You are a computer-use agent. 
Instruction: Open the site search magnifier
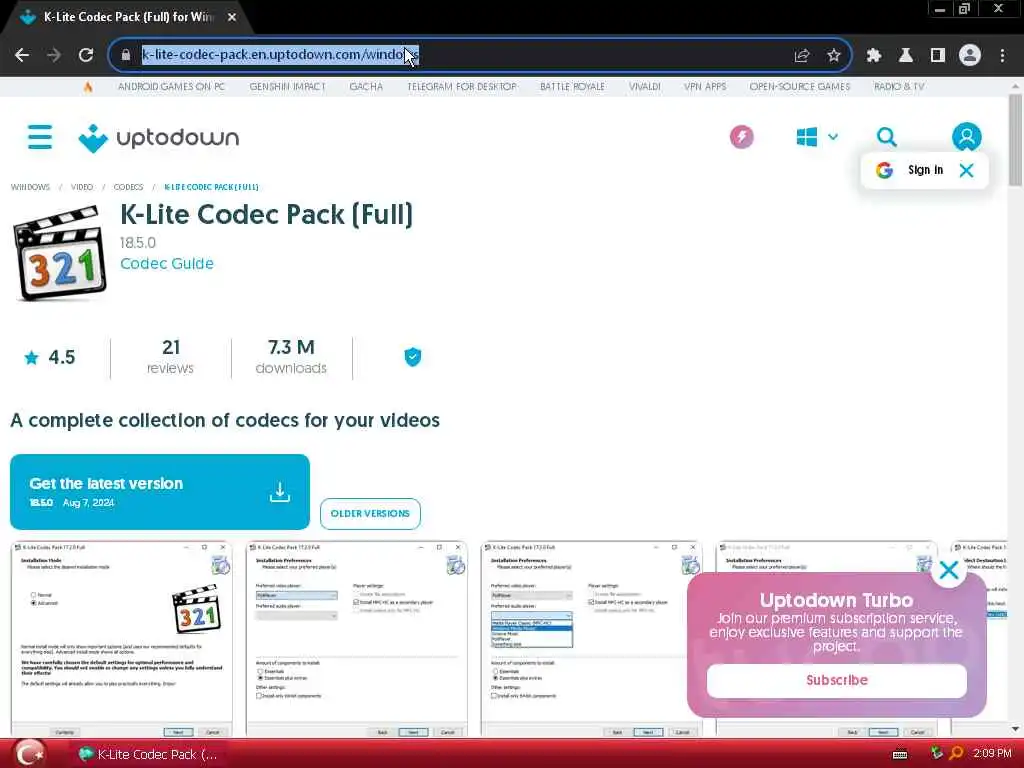886,137
